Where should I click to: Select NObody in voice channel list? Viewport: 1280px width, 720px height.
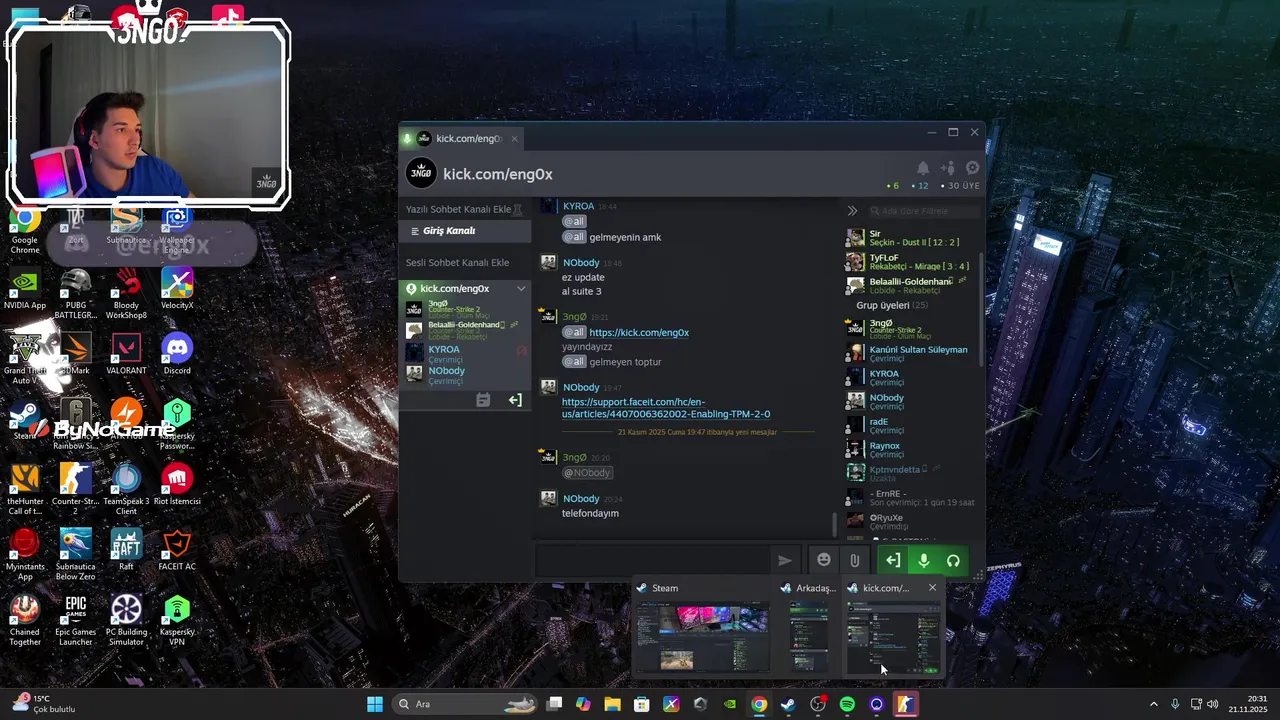[465, 374]
